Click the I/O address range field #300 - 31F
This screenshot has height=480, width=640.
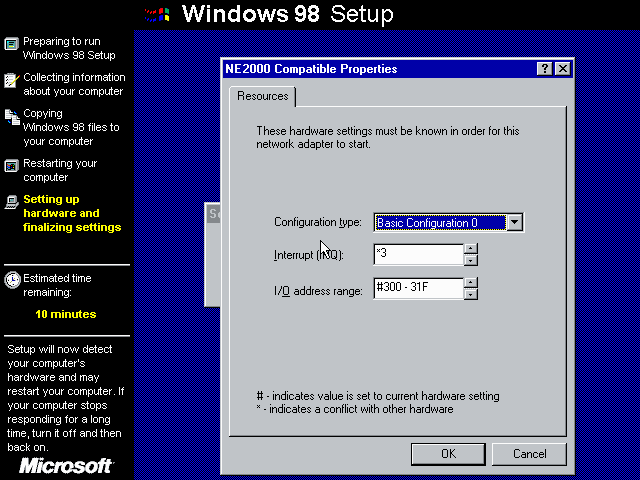coord(419,288)
